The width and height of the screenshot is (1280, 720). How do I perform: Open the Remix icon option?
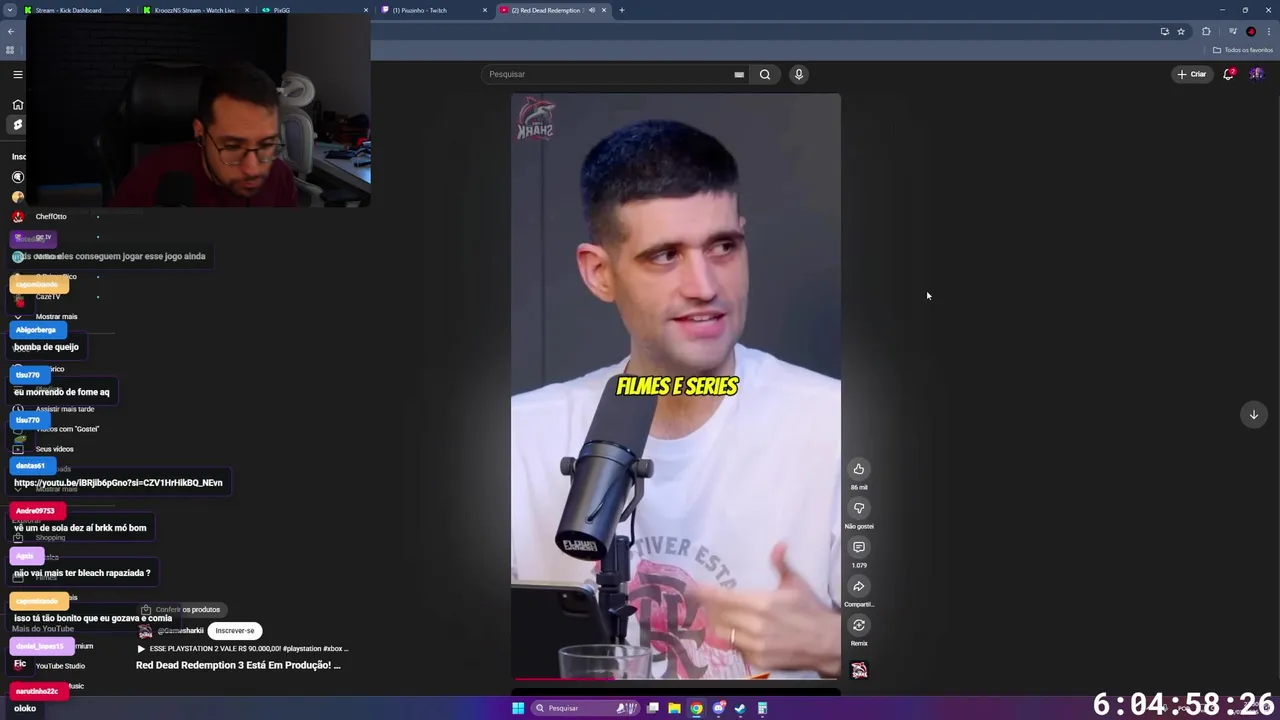click(858, 625)
